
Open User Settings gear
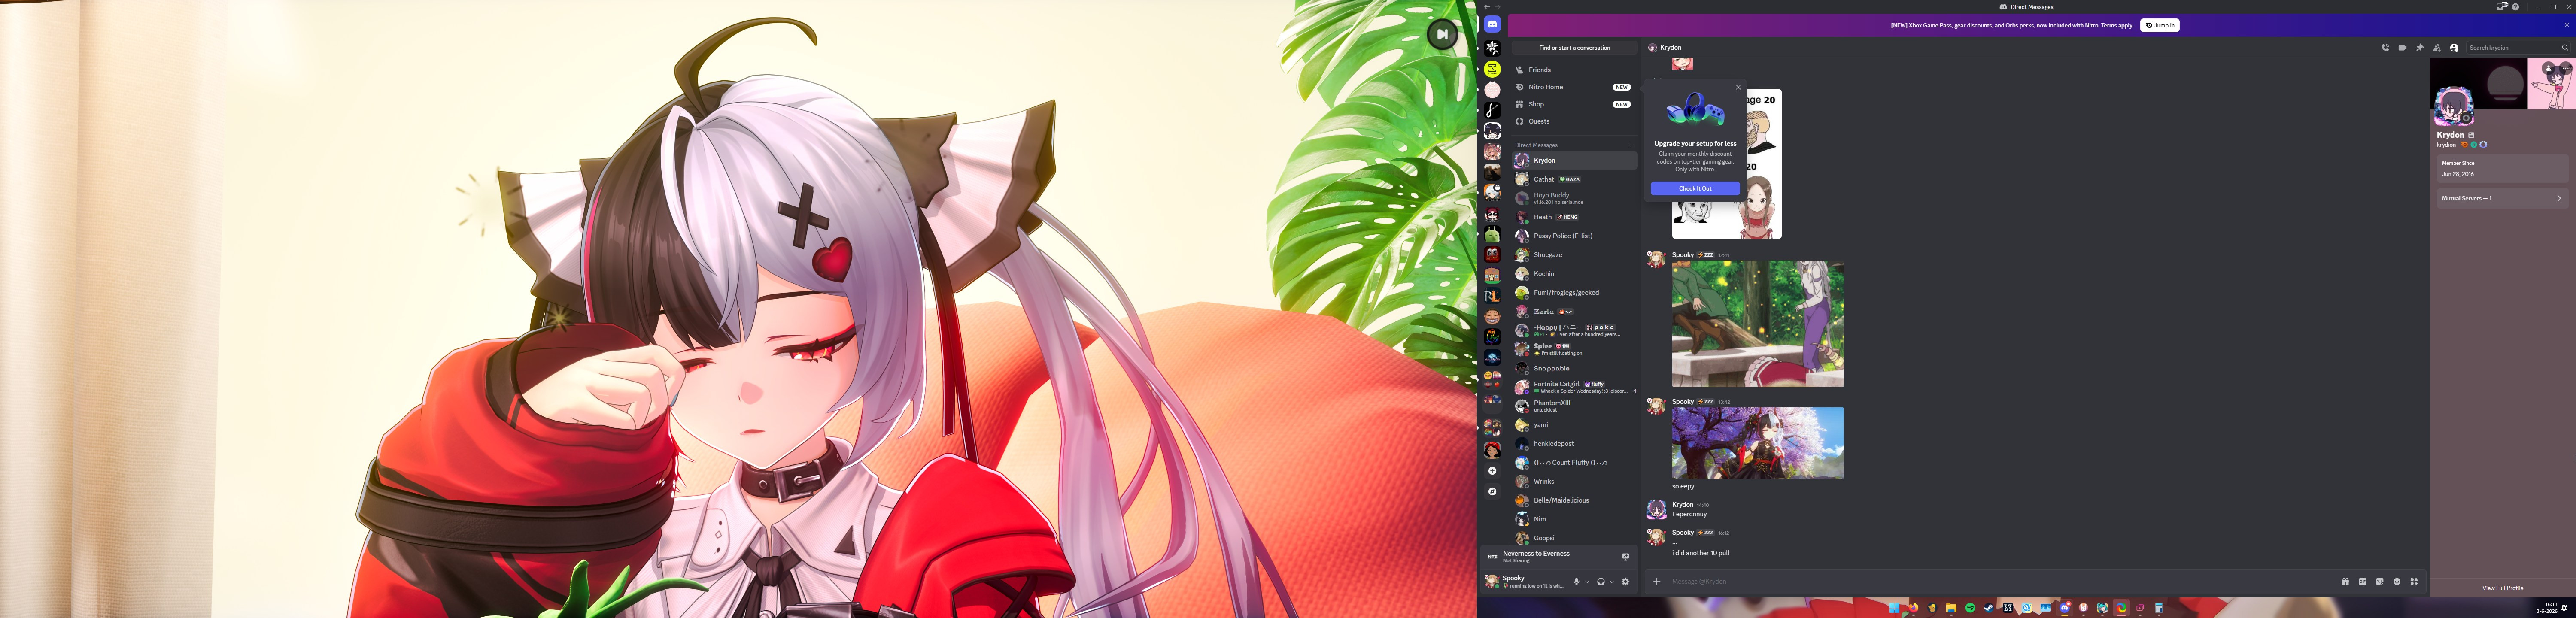click(1626, 582)
